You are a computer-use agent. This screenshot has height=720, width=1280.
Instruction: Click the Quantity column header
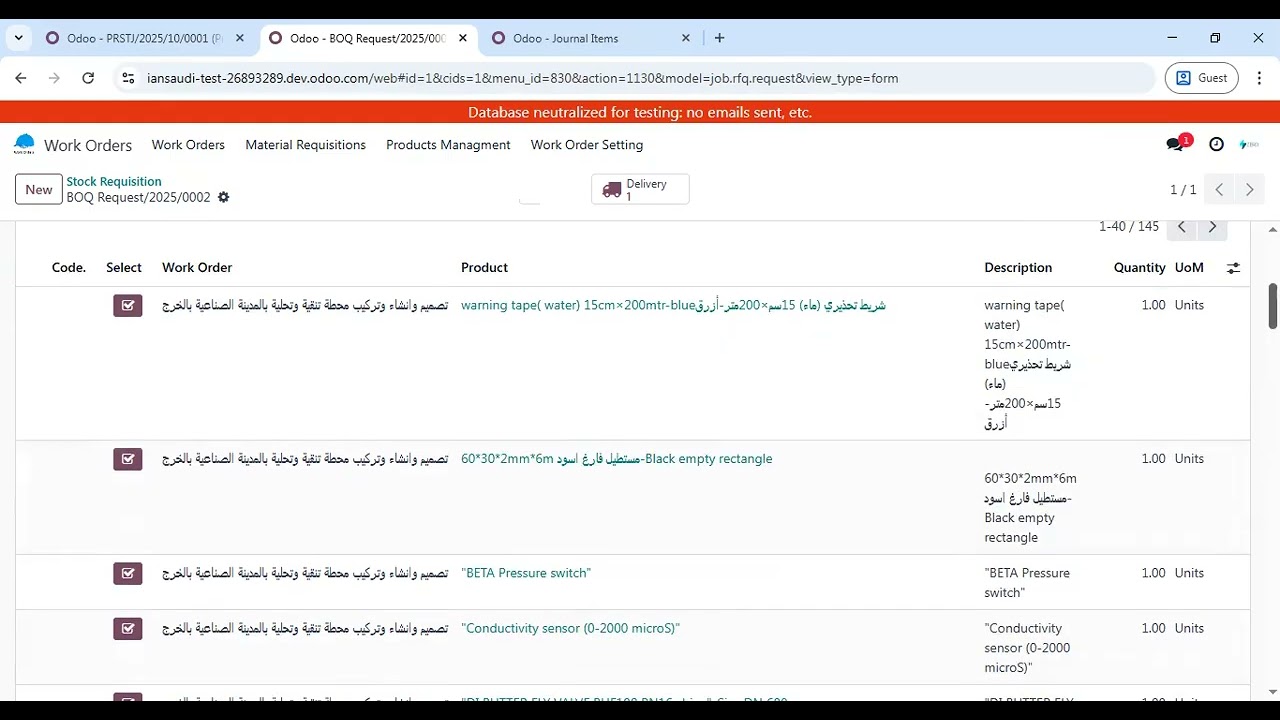[1140, 268]
